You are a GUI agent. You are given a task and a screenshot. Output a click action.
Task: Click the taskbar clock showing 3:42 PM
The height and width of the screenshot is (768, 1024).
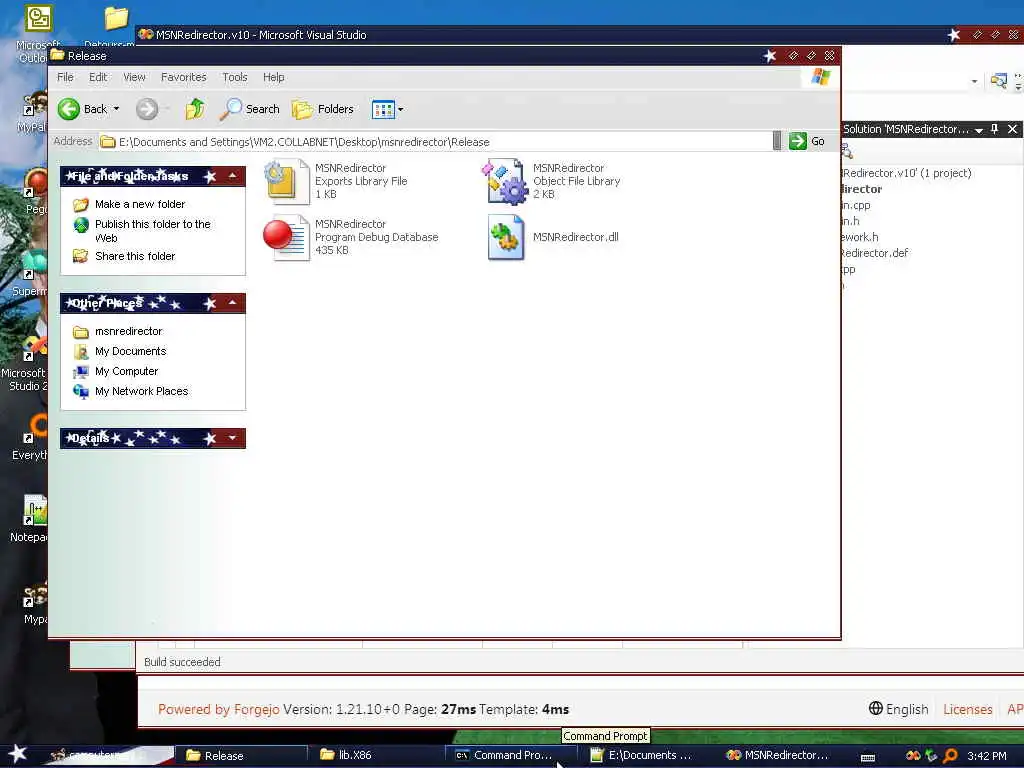(x=986, y=756)
